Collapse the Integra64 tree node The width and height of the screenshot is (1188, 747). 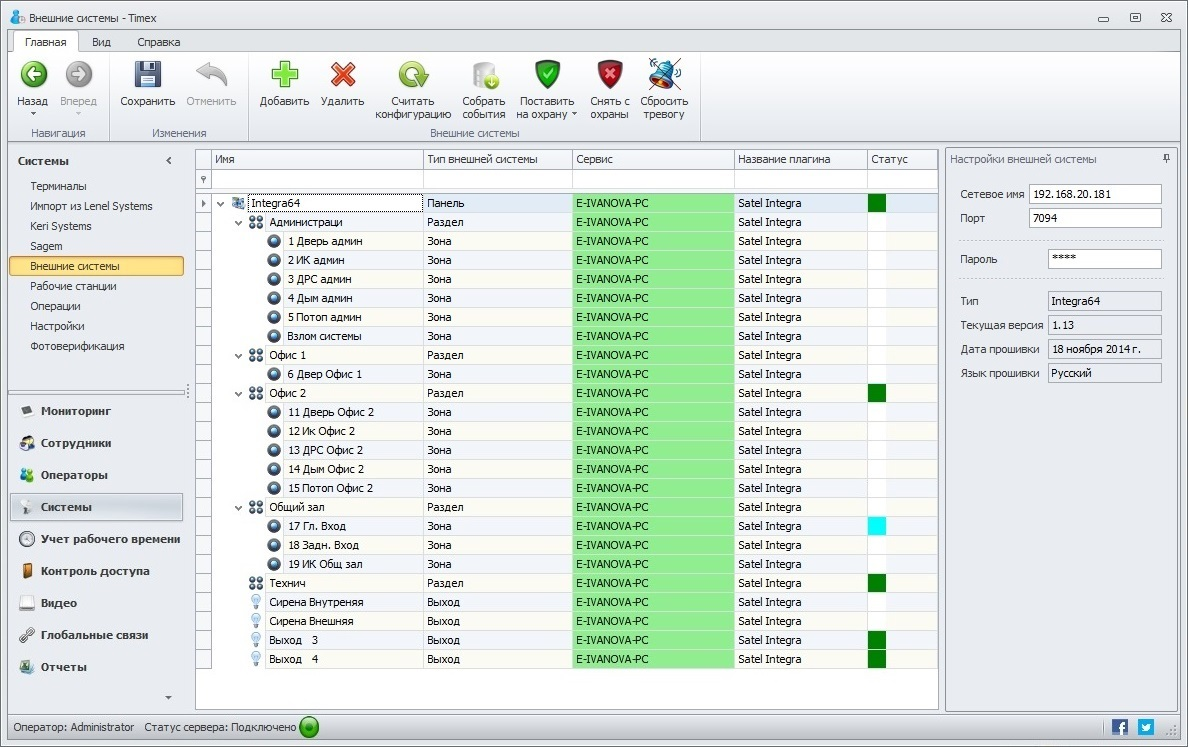pyautogui.click(x=220, y=204)
